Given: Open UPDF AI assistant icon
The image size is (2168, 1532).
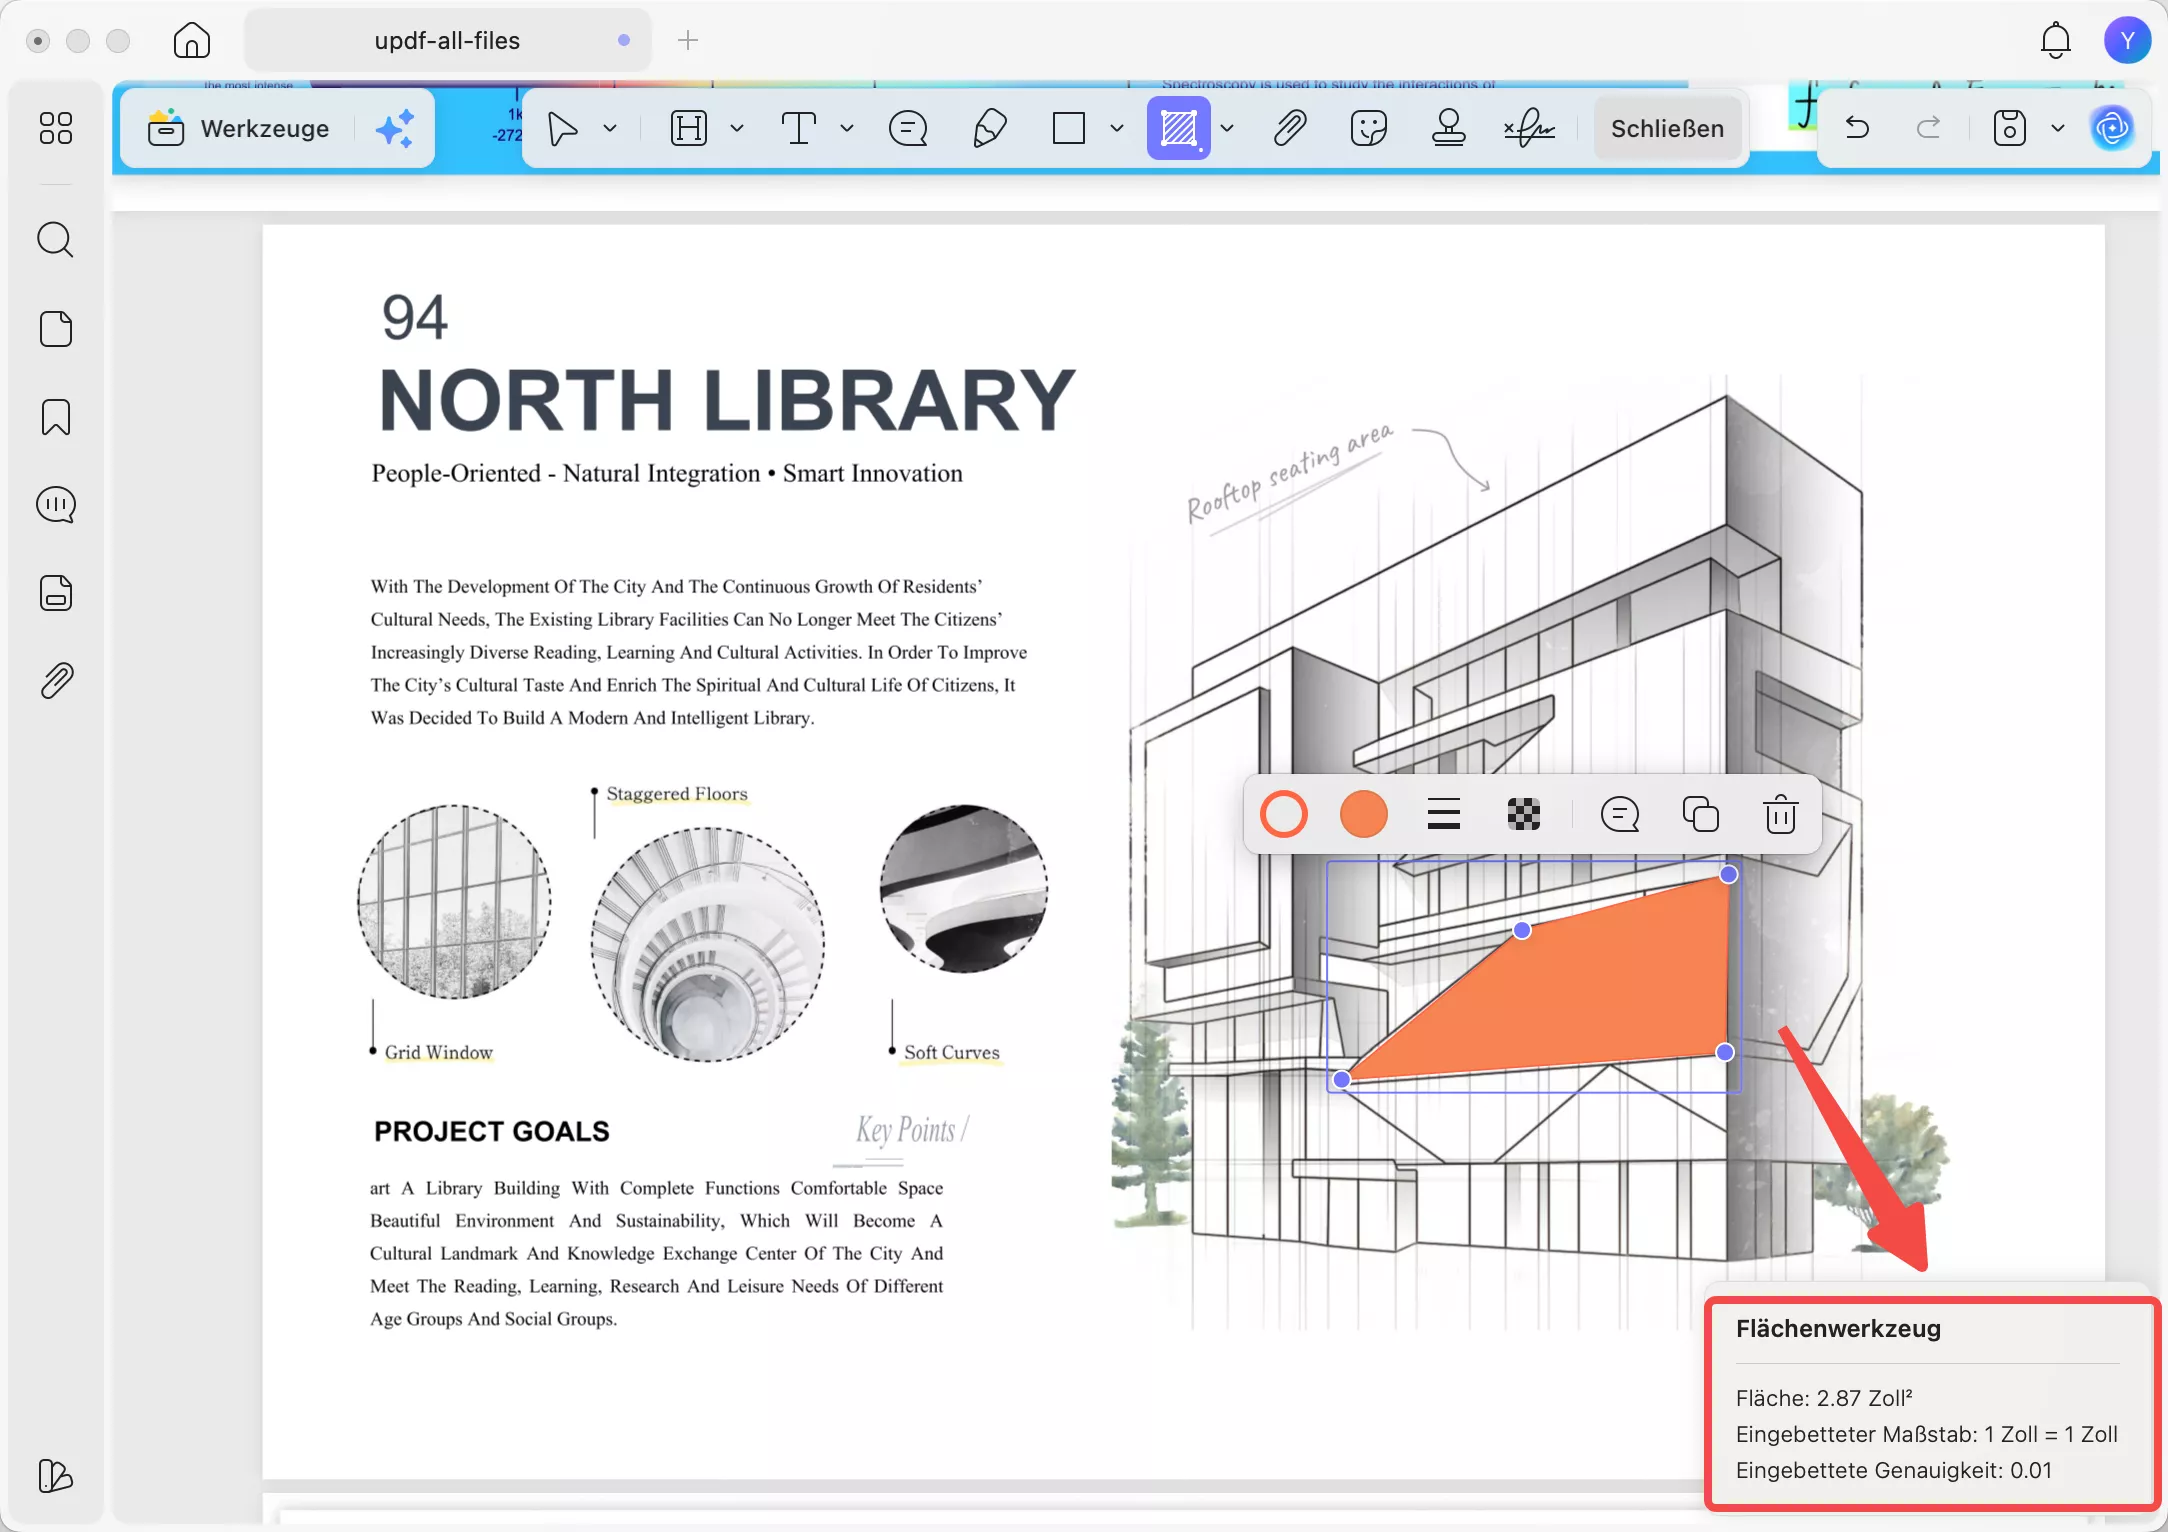Looking at the screenshot, I should click(2112, 128).
